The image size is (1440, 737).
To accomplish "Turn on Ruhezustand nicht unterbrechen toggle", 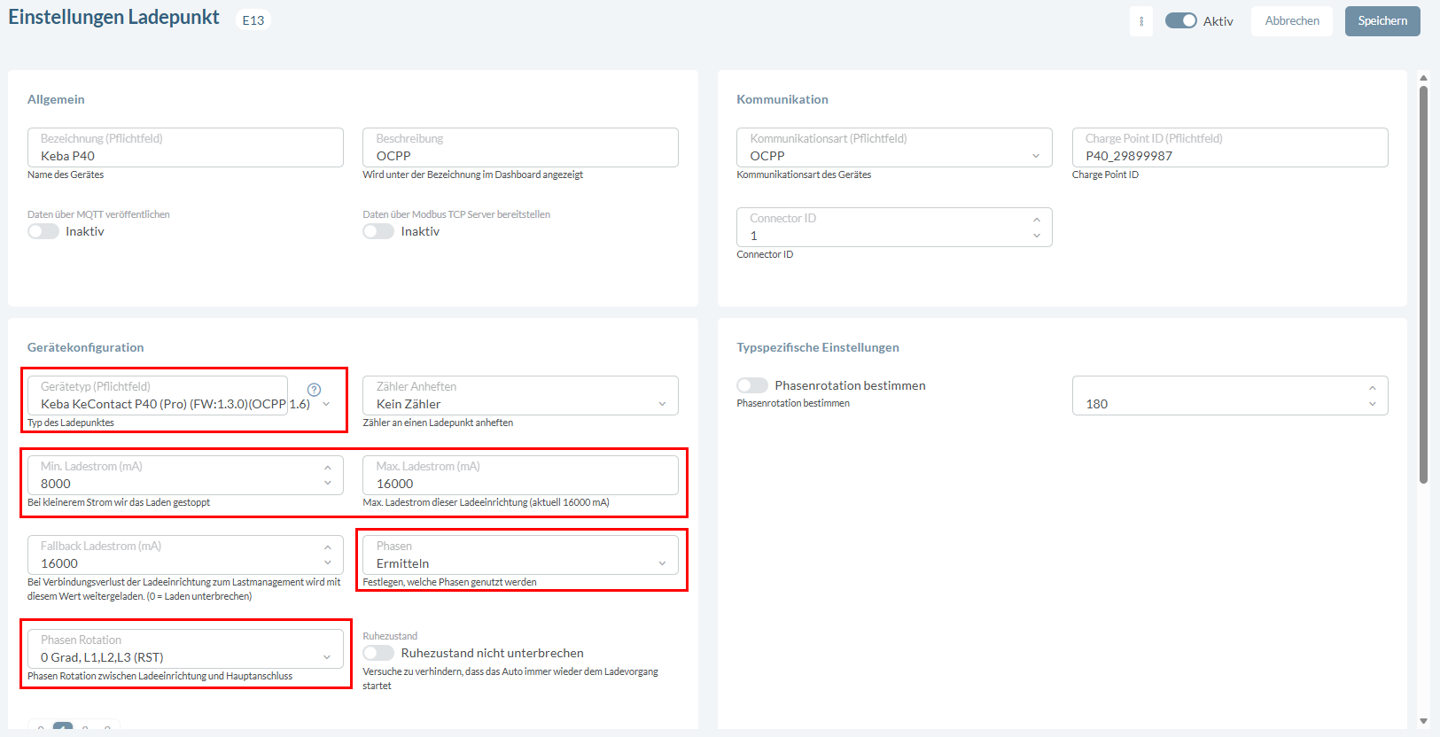I will click(x=378, y=653).
